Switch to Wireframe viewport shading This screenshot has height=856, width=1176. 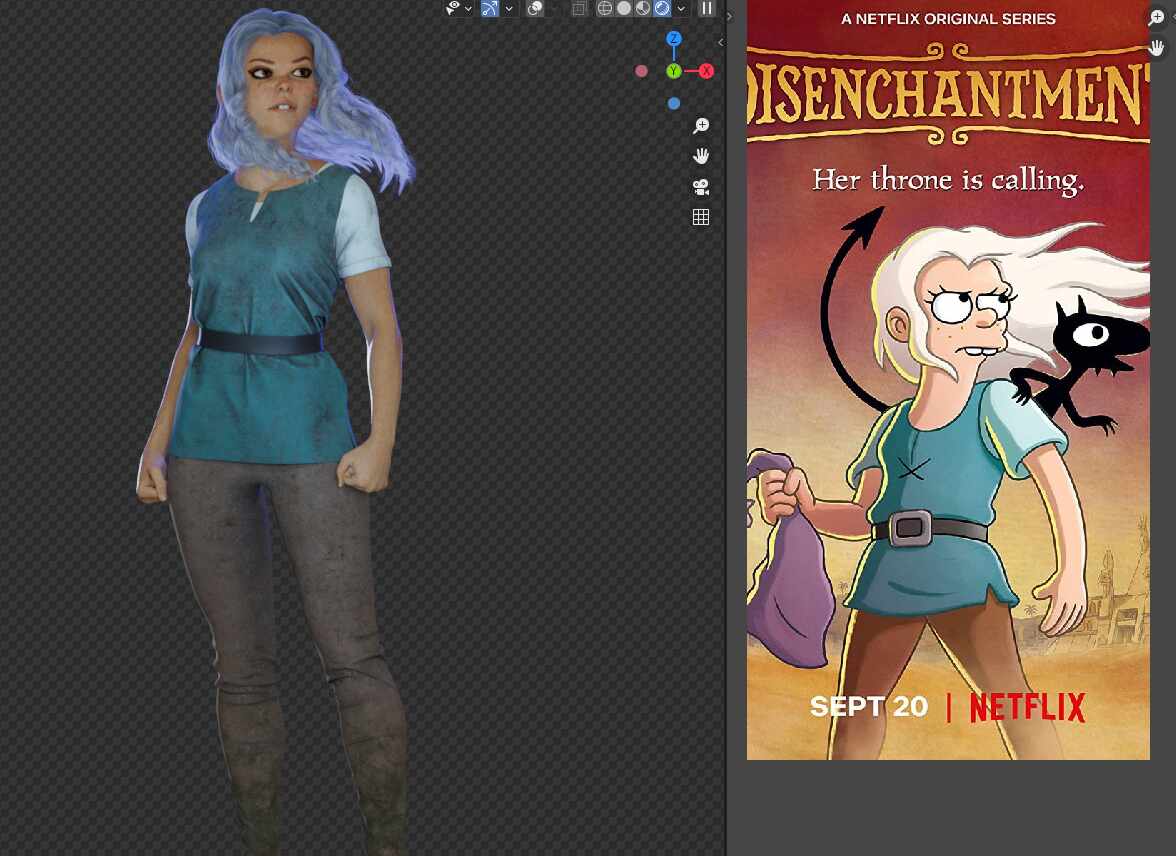click(x=604, y=8)
